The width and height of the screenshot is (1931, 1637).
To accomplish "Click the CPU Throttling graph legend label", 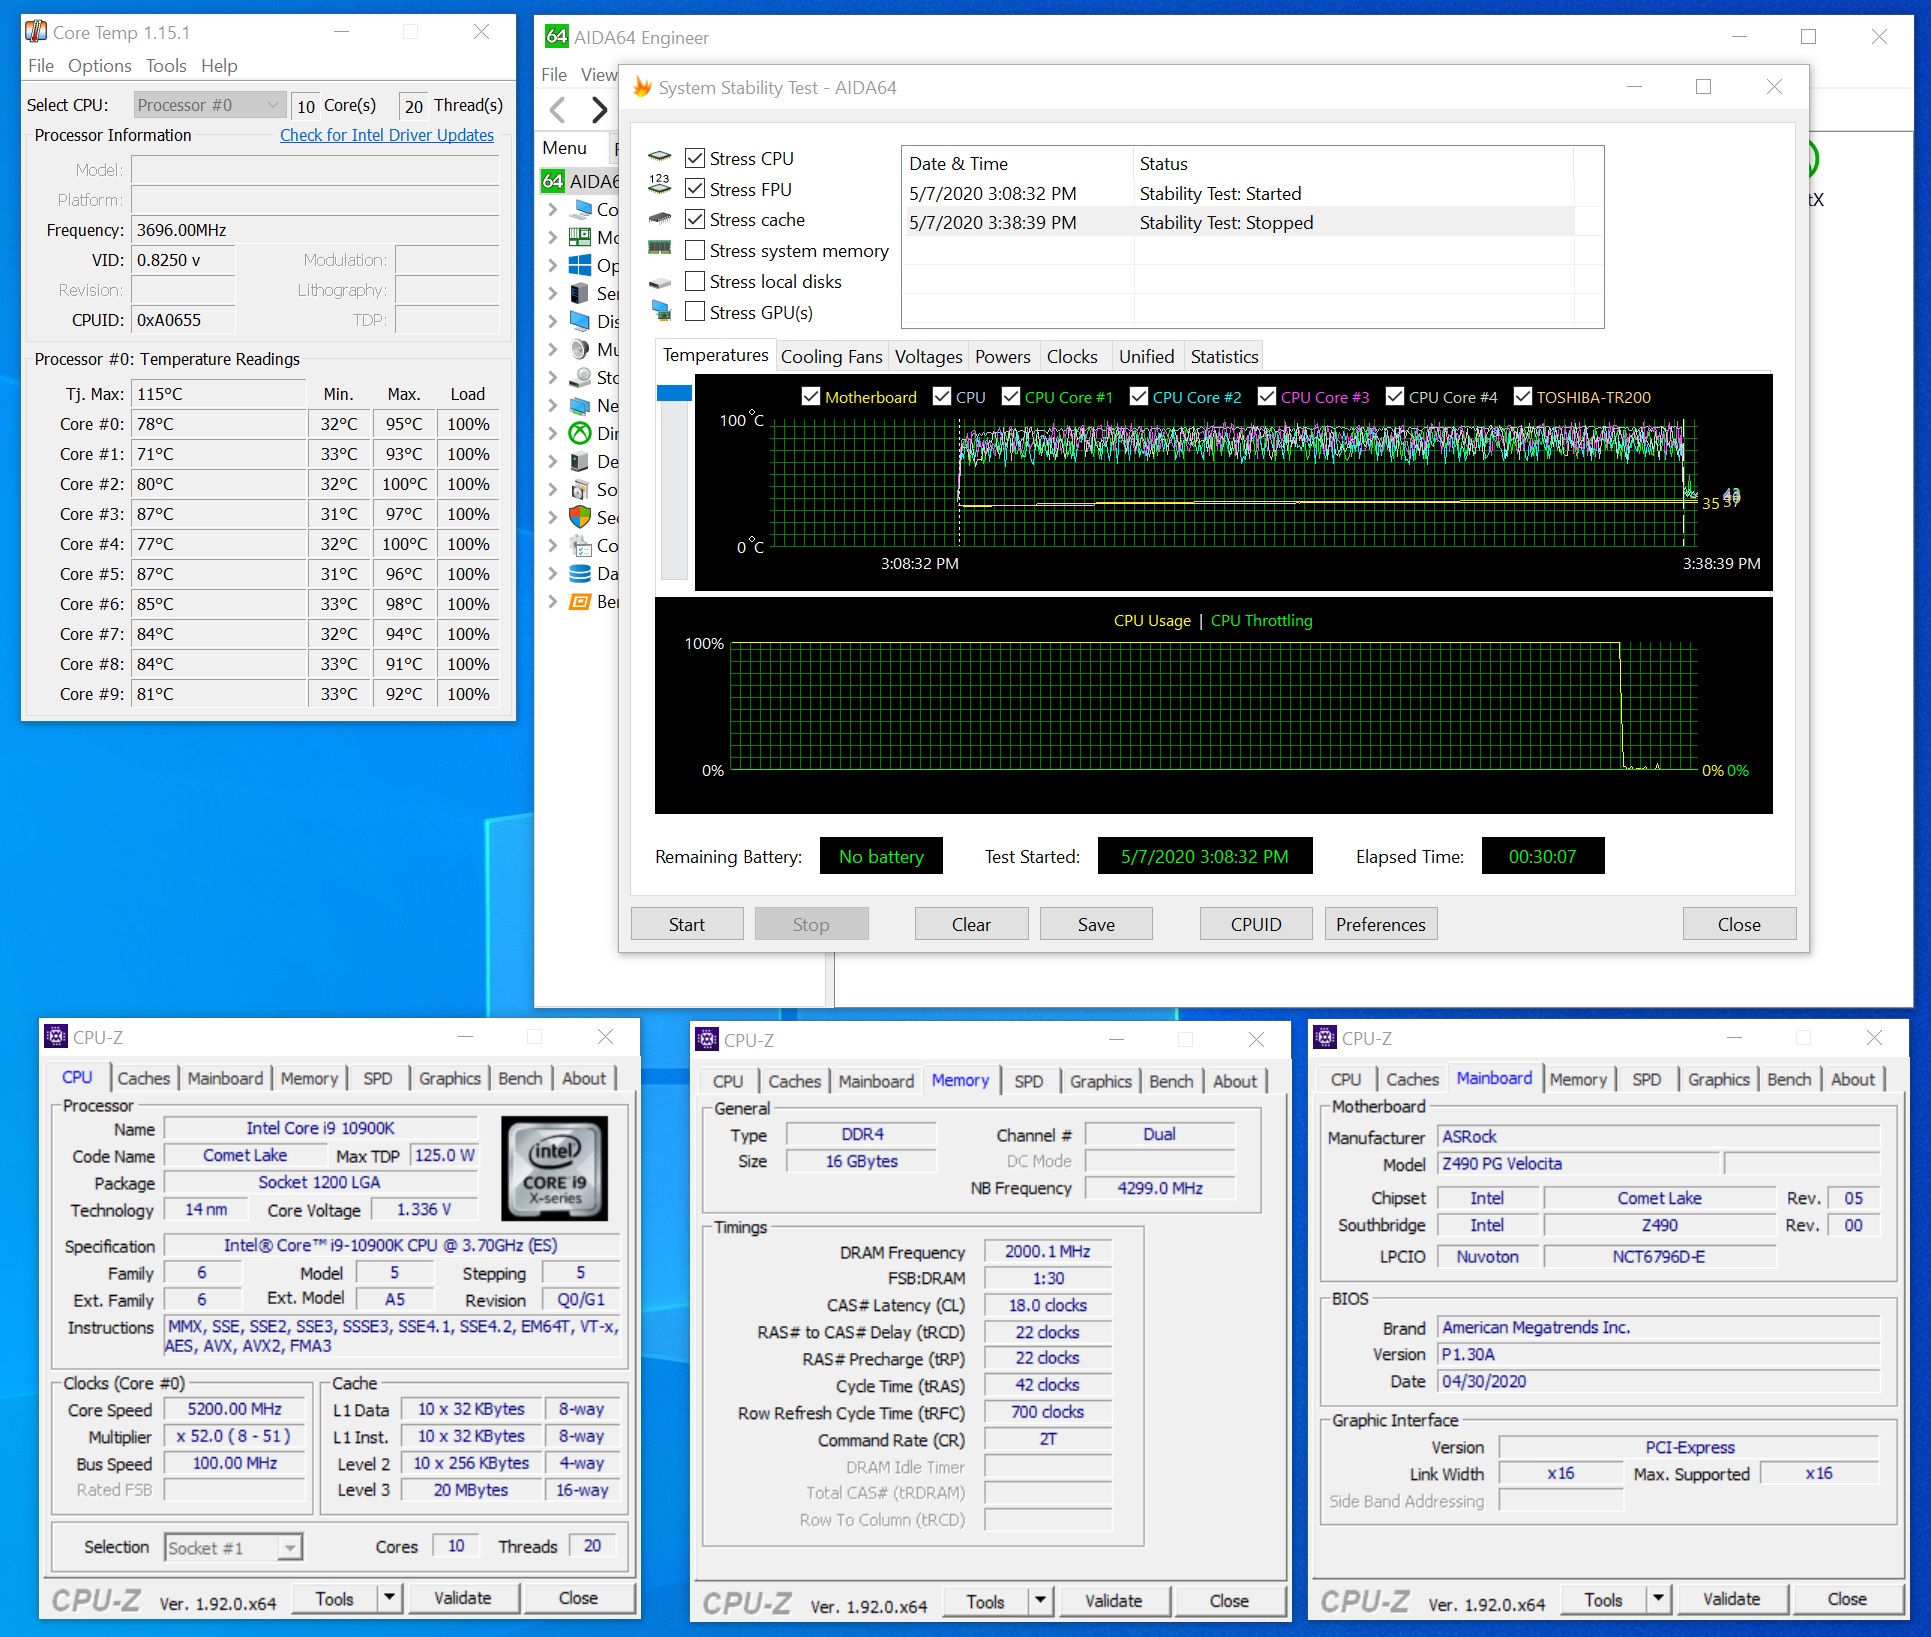I will 1261,620.
